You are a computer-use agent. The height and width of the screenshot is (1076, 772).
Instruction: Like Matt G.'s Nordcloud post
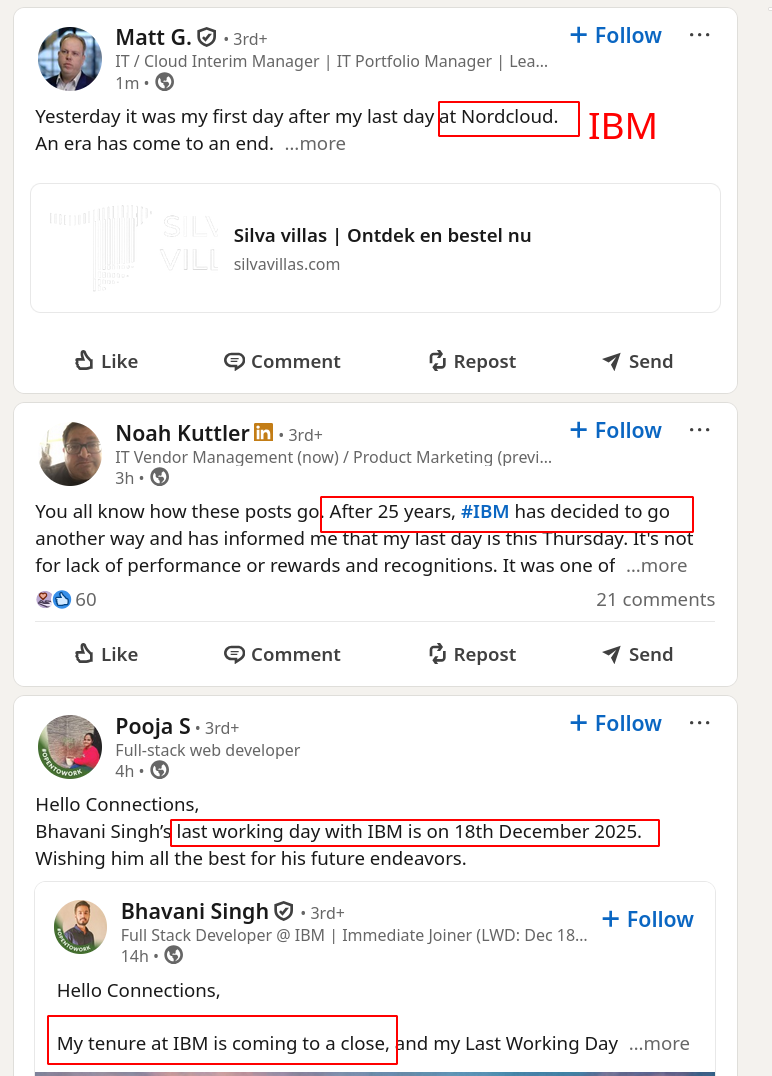107,361
